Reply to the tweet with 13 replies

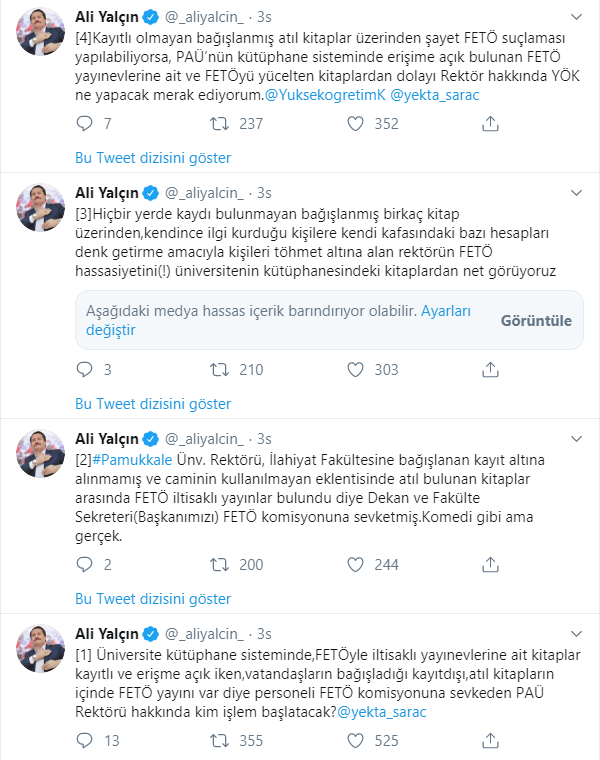pos(86,741)
